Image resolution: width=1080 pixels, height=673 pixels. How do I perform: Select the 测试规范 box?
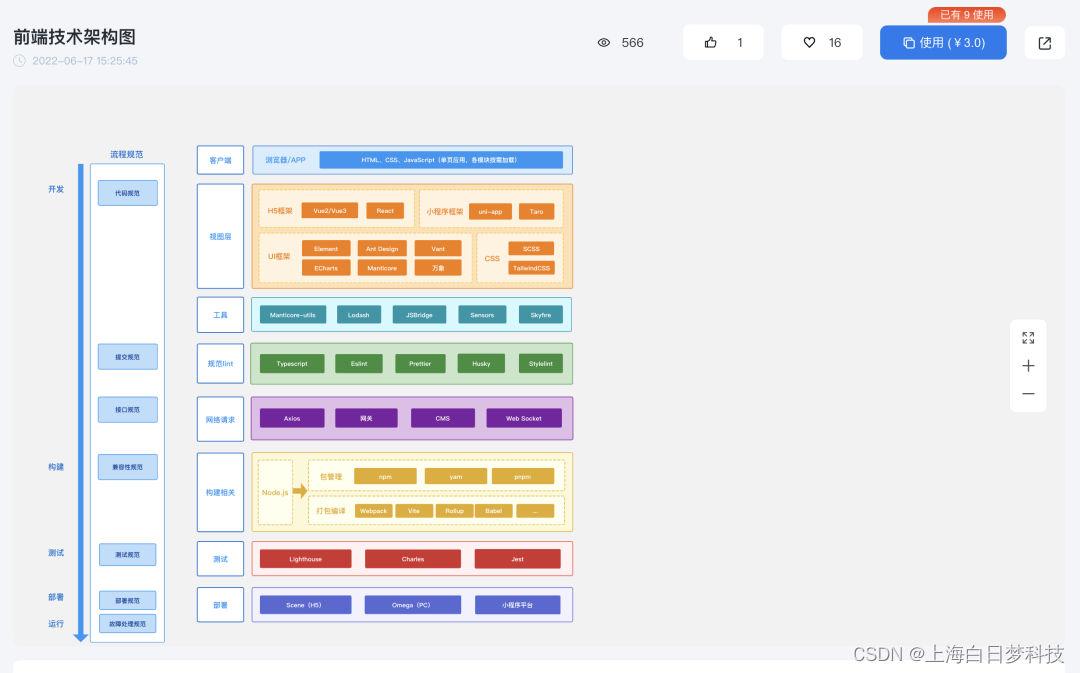[x=127, y=555]
